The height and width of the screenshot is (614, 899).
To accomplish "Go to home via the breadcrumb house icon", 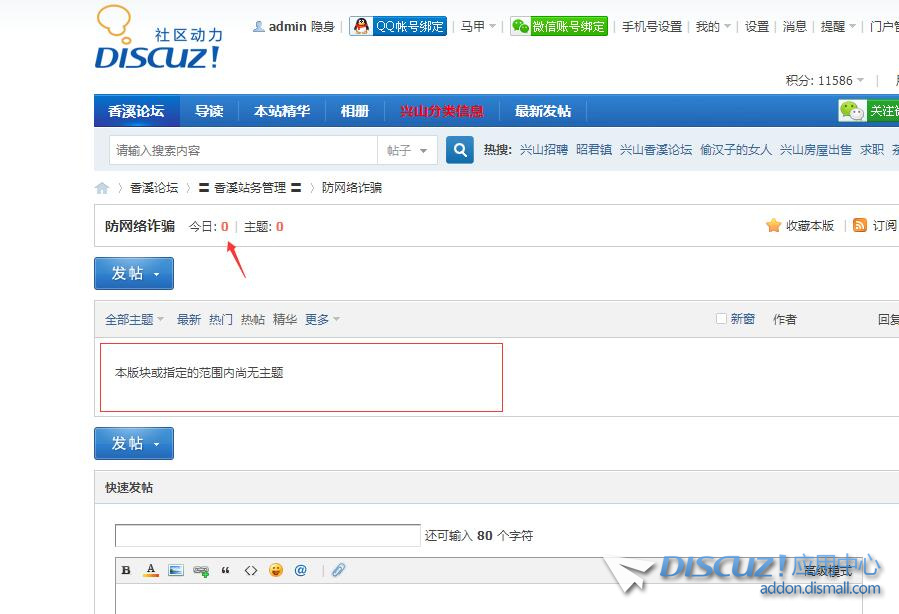I will point(102,188).
